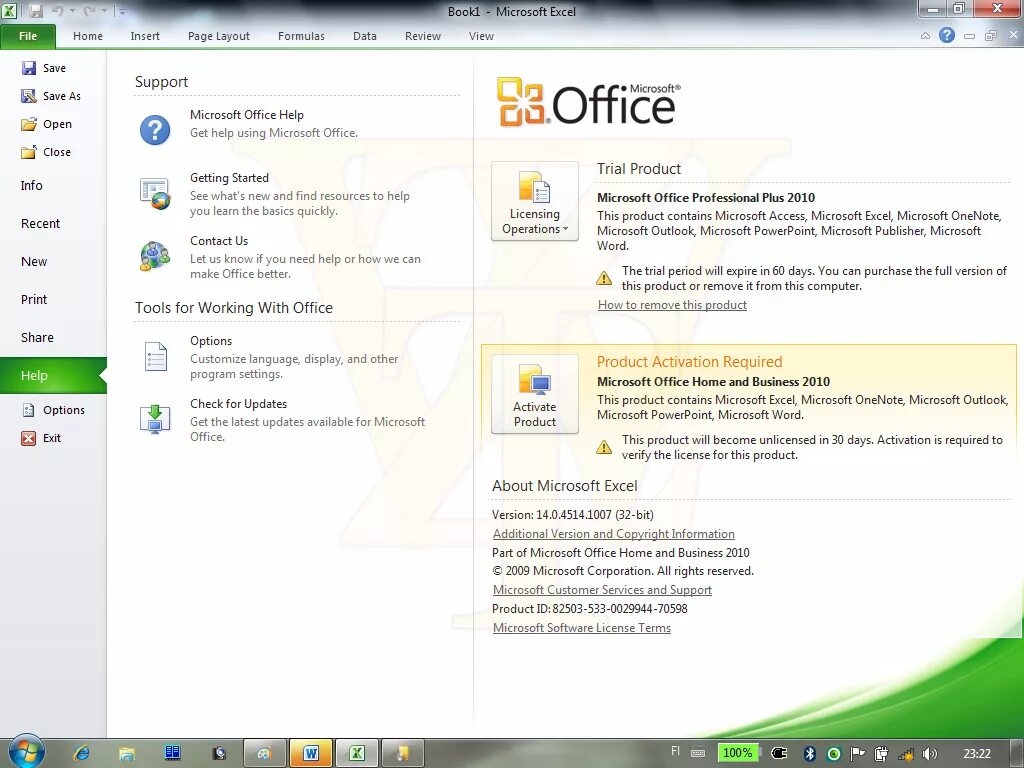Expand the Undo history dropdown arrow
Viewport: 1024px width, 768px height.
pyautogui.click(x=72, y=11)
